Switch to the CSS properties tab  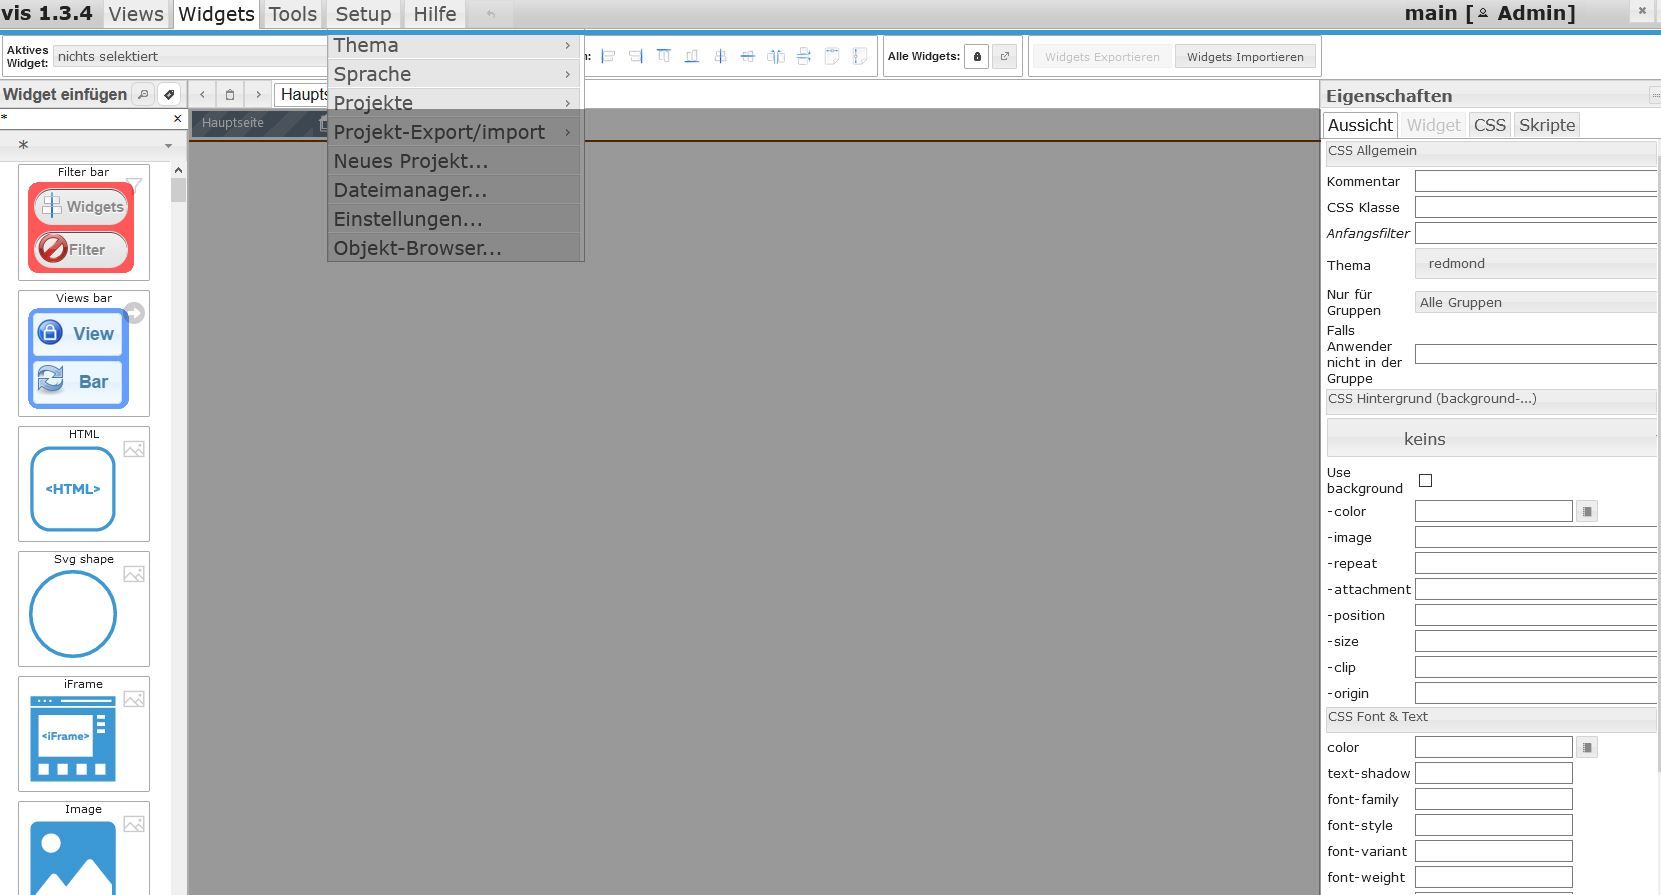[1489, 125]
